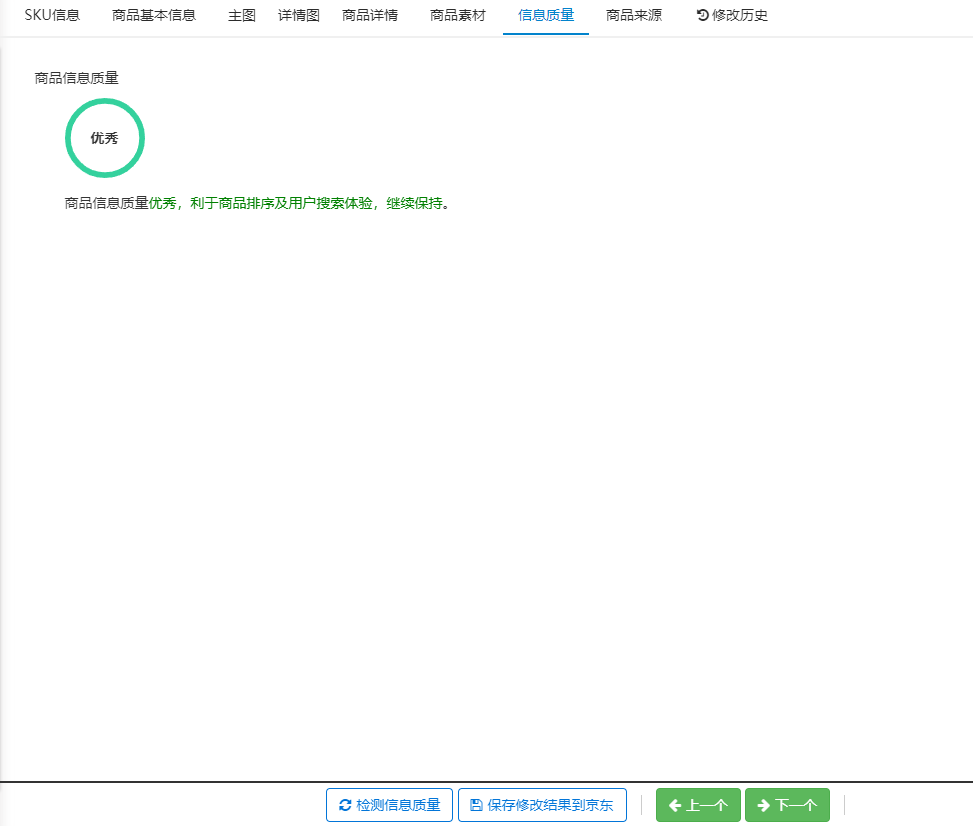
Task: Click the left arrow icon on 上一个
Action: click(x=675, y=805)
